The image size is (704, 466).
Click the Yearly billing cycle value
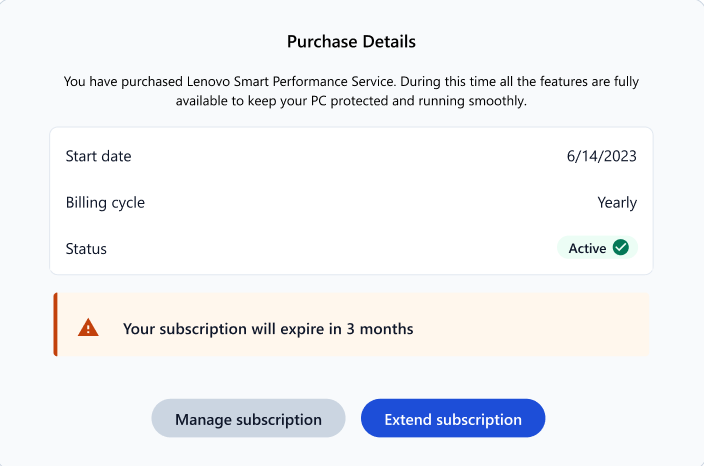pos(617,203)
